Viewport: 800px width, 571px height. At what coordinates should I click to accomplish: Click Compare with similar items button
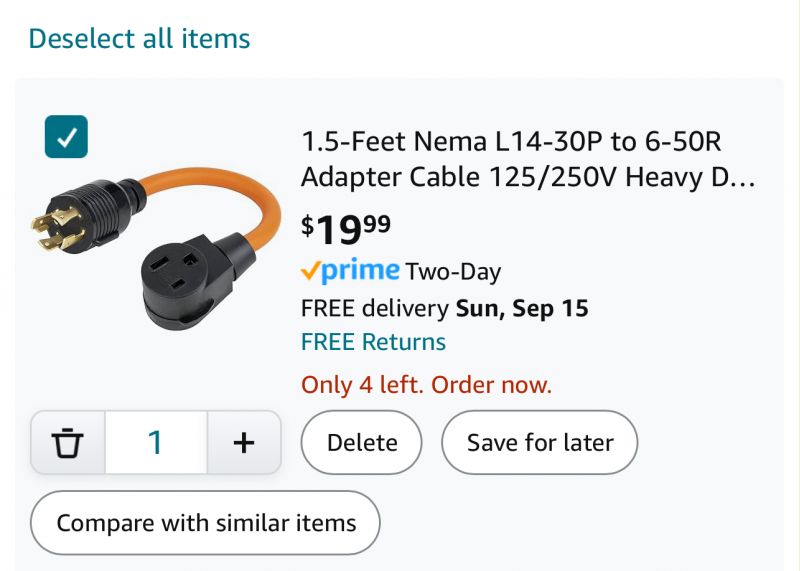click(x=205, y=523)
